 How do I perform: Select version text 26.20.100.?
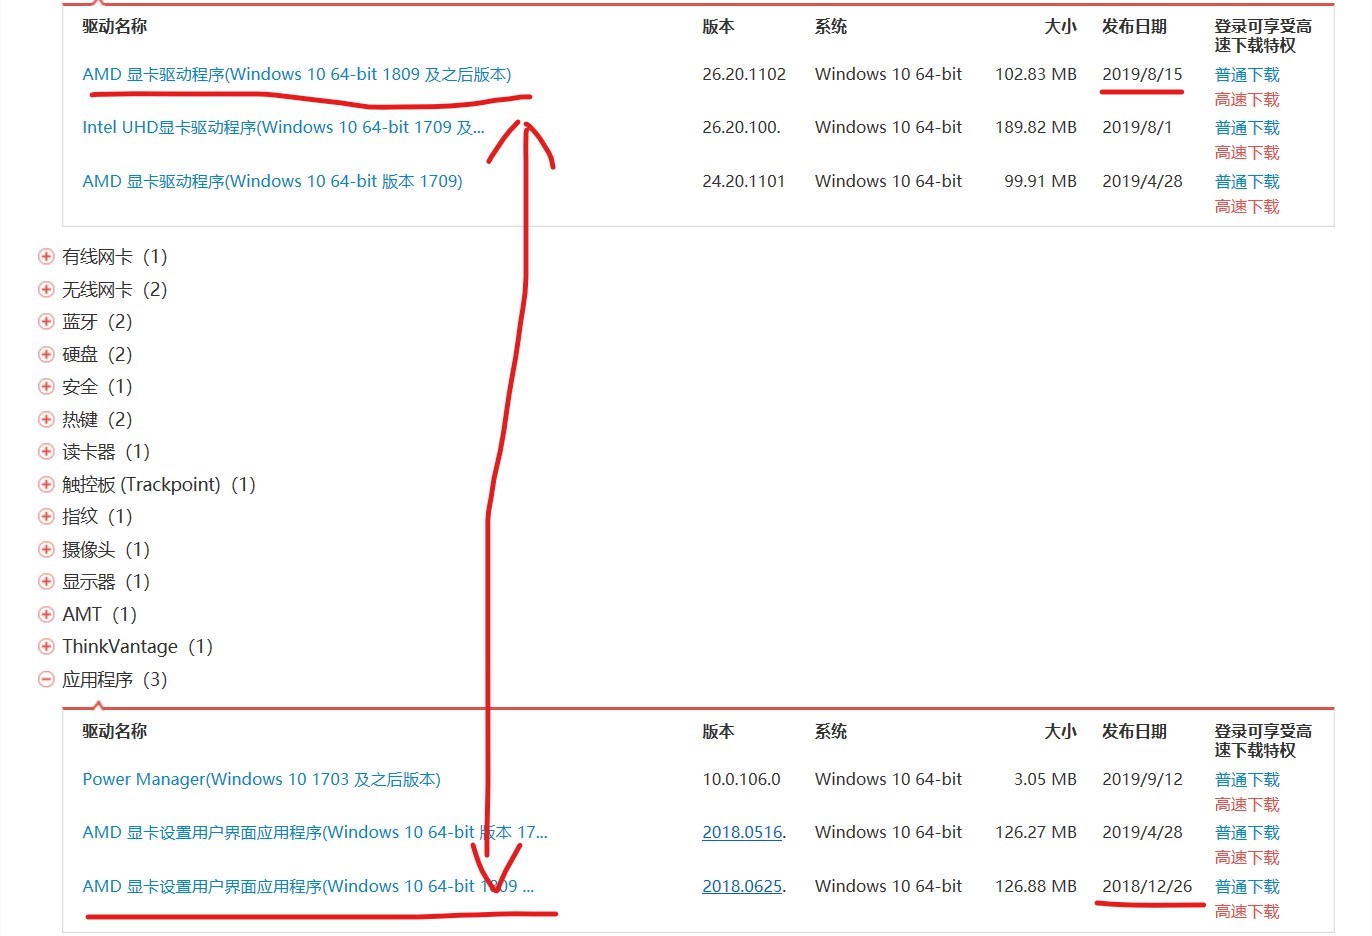coord(741,127)
